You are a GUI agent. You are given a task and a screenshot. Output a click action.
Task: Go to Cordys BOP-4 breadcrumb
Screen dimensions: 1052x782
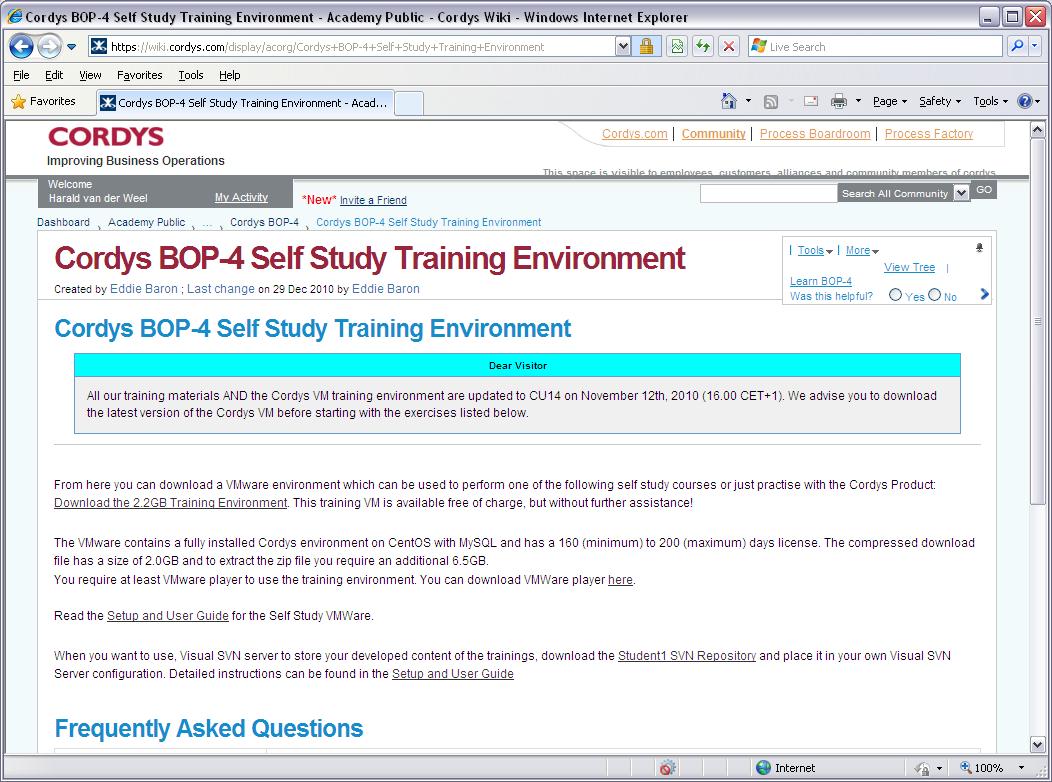point(264,222)
